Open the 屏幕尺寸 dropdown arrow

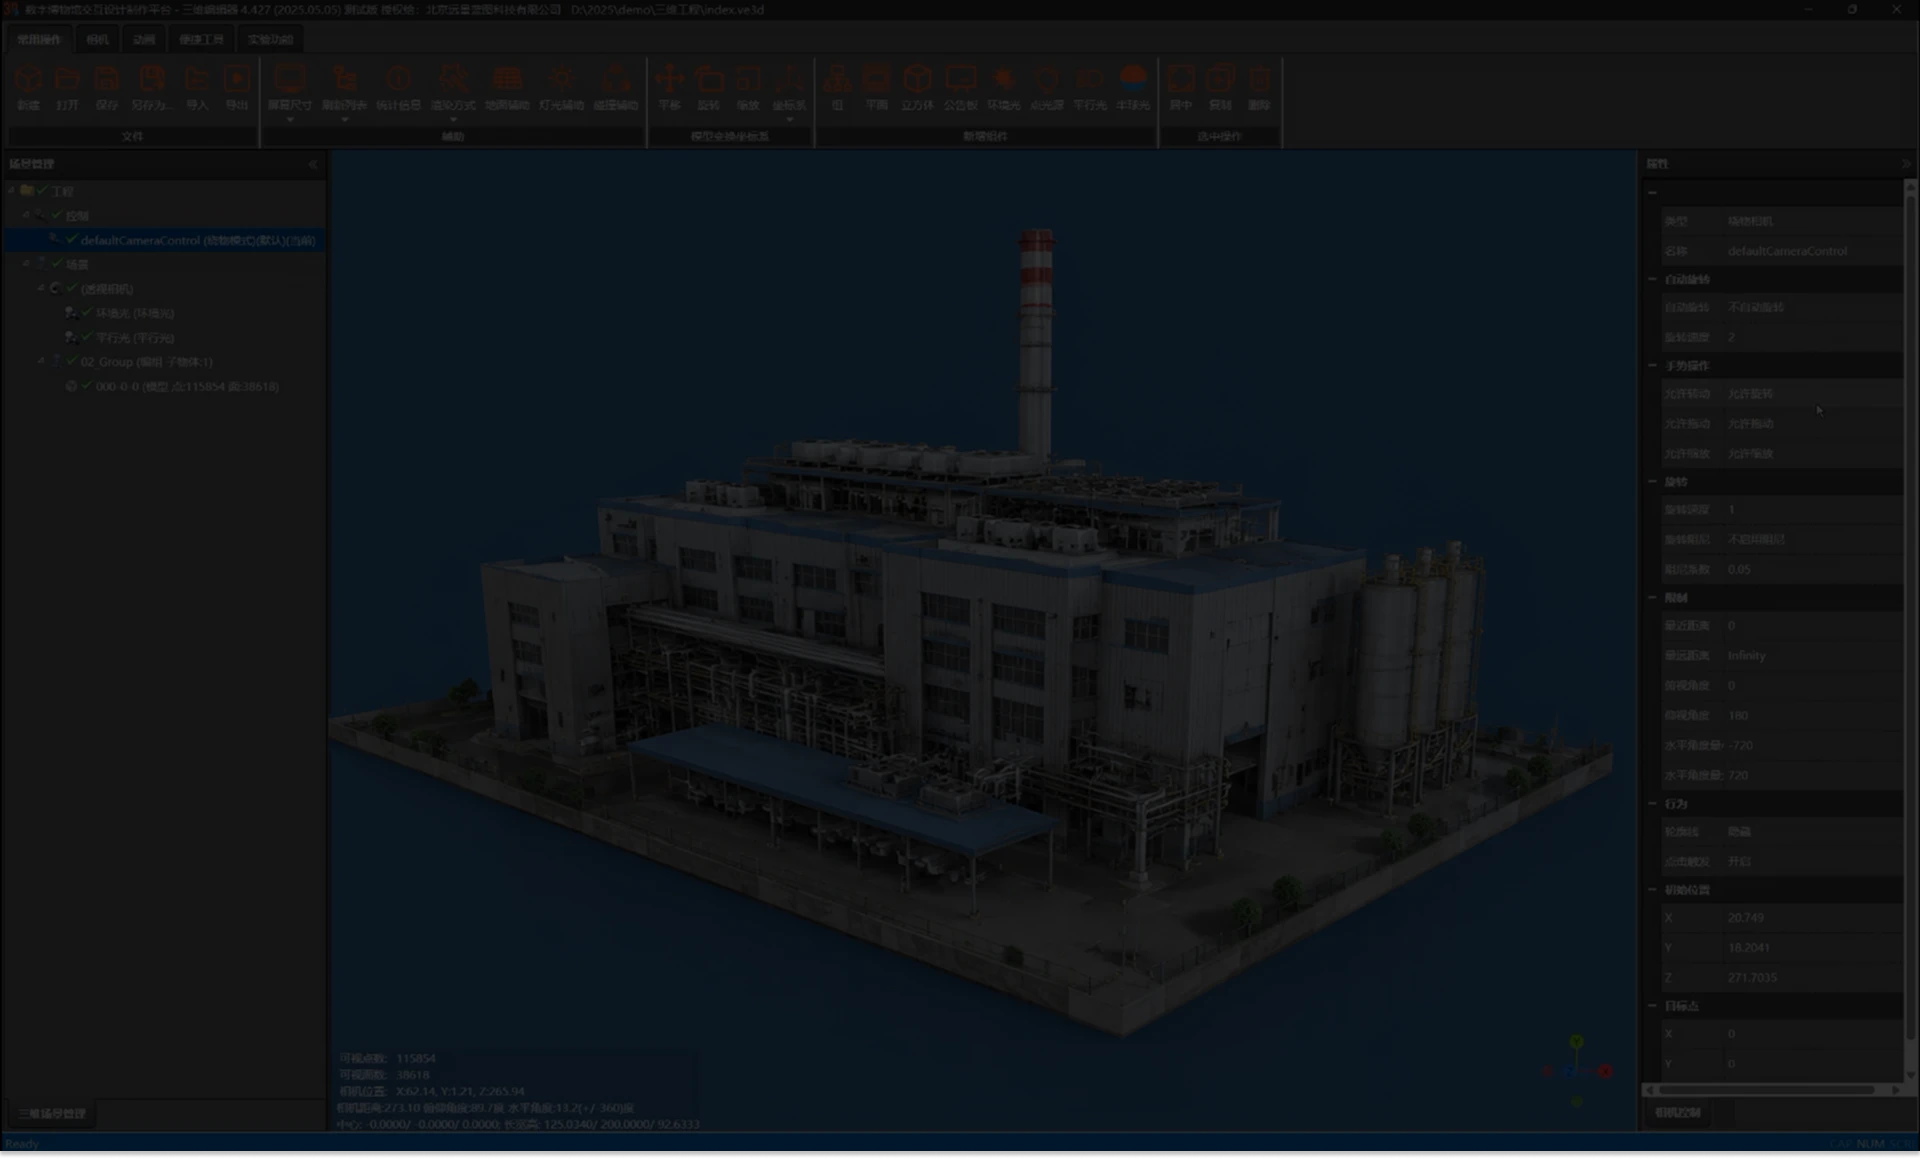point(290,120)
